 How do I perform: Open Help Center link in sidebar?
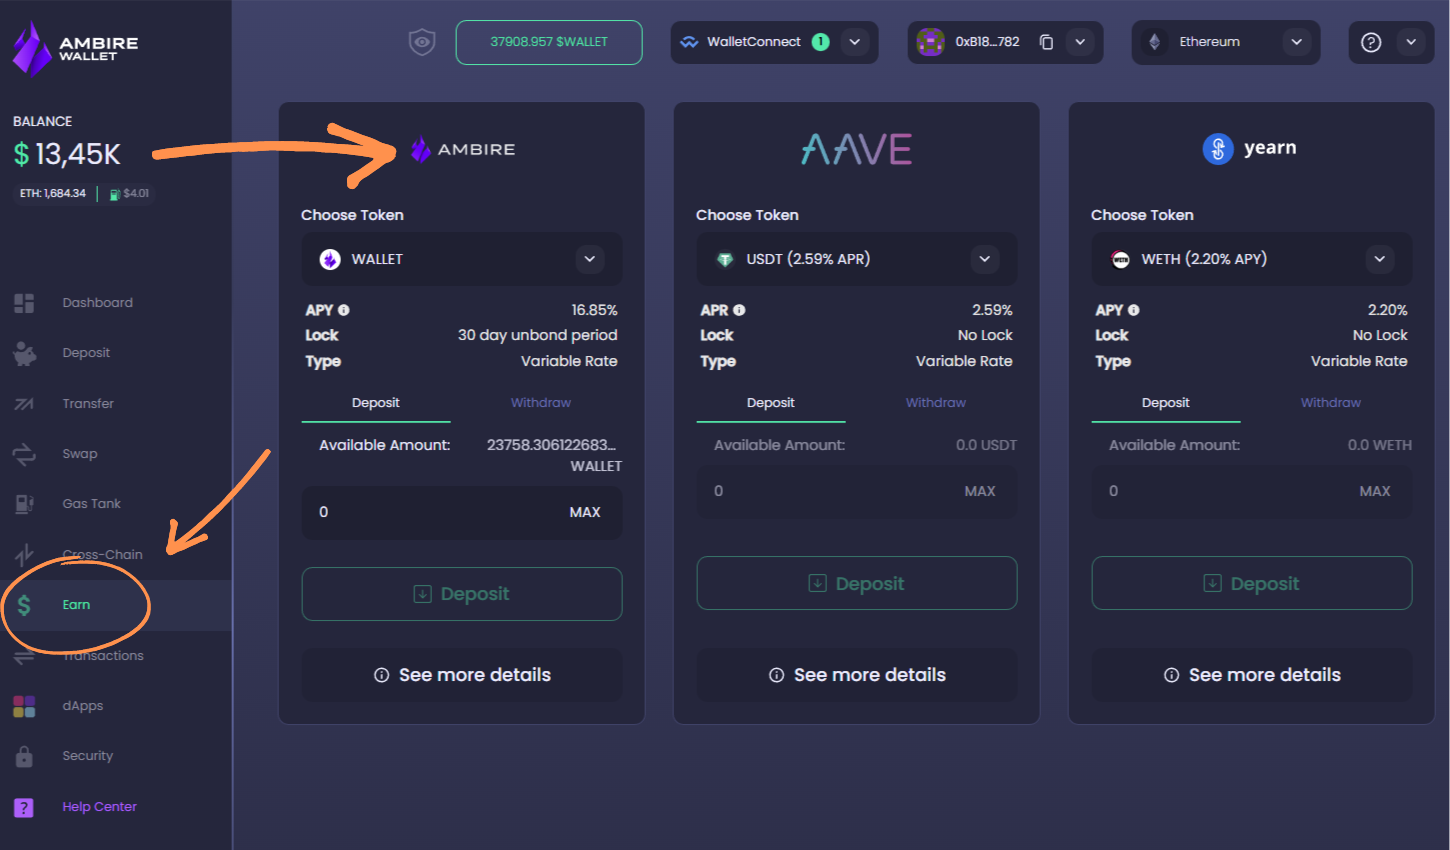pos(99,807)
